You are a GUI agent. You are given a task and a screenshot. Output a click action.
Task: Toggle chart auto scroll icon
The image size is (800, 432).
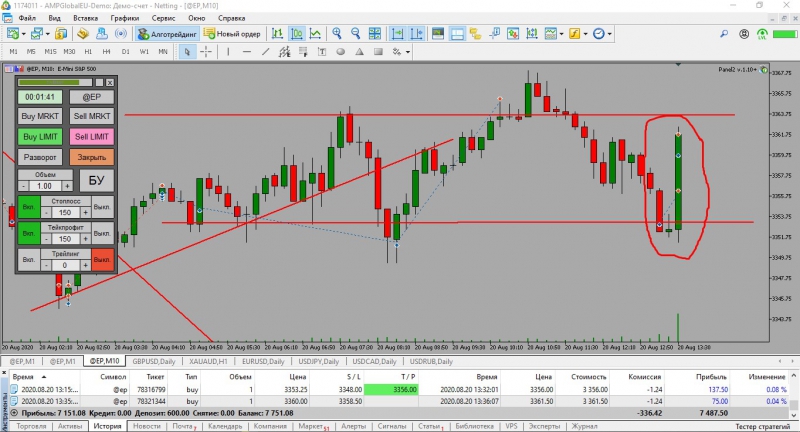(397, 34)
